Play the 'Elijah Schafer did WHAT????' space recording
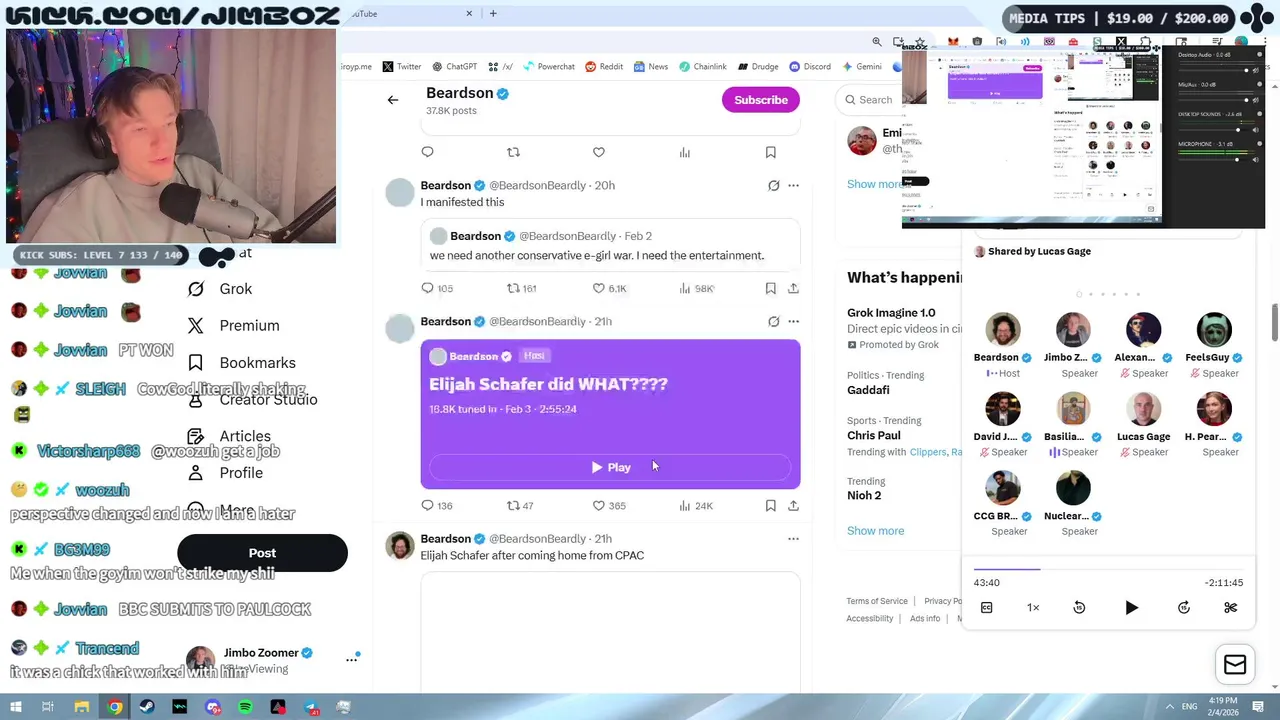 (610, 467)
